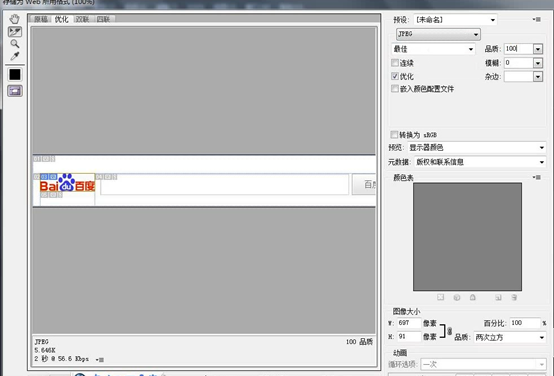554x376 pixels.
Task: Click the 100 品质 preview label
Action: [359, 342]
